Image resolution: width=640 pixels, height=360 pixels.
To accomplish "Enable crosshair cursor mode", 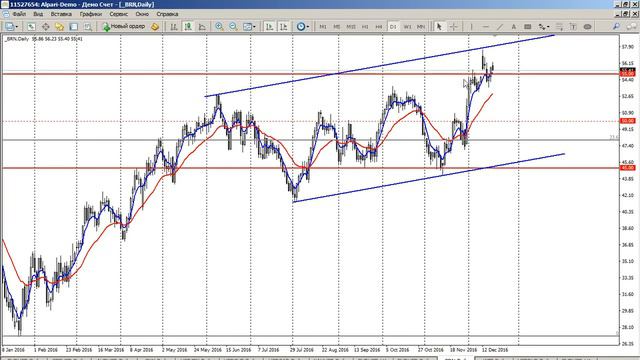I will coord(453,27).
